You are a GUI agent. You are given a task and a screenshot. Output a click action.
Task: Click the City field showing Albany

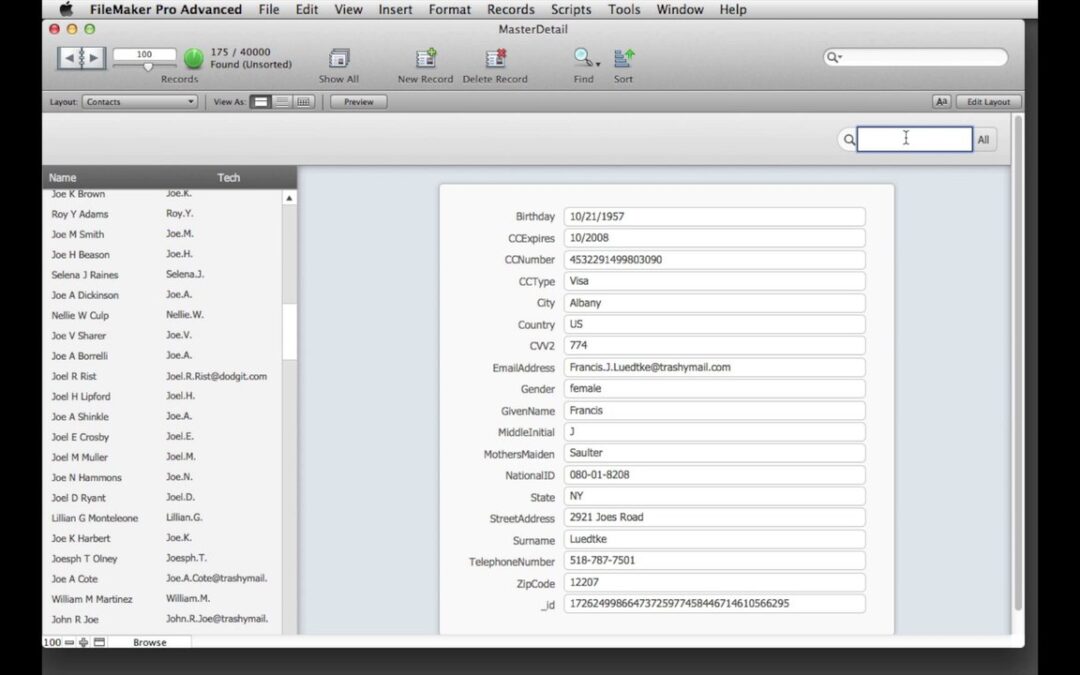pyautogui.click(x=714, y=303)
